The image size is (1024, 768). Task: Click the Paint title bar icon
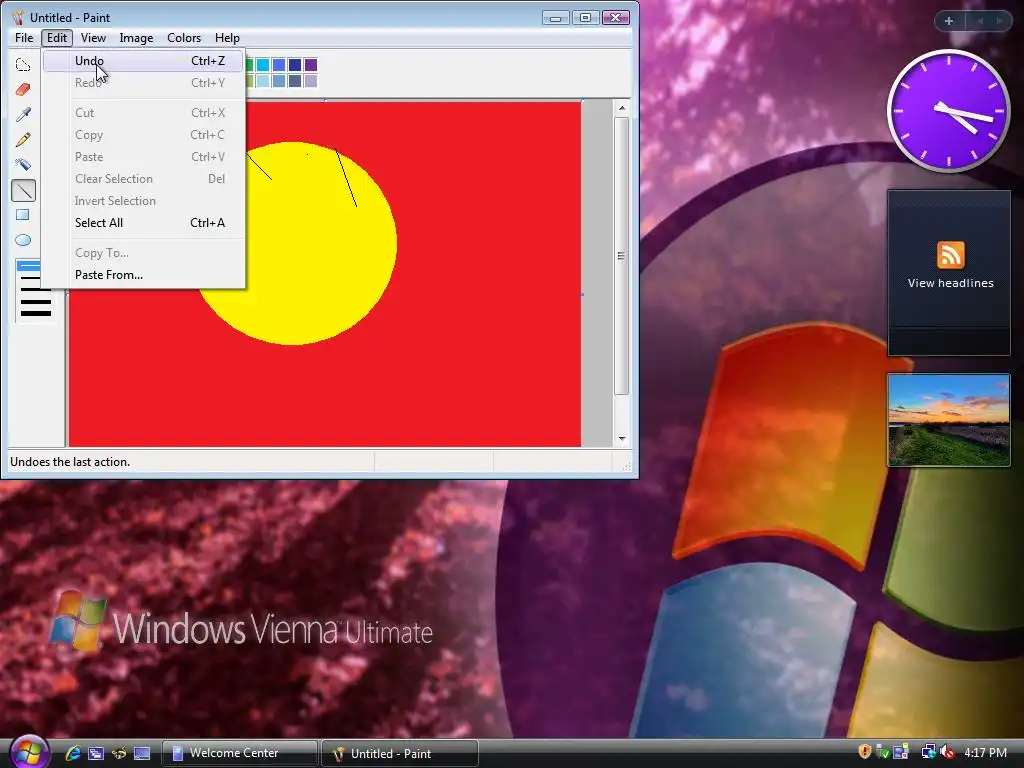pyautogui.click(x=18, y=18)
